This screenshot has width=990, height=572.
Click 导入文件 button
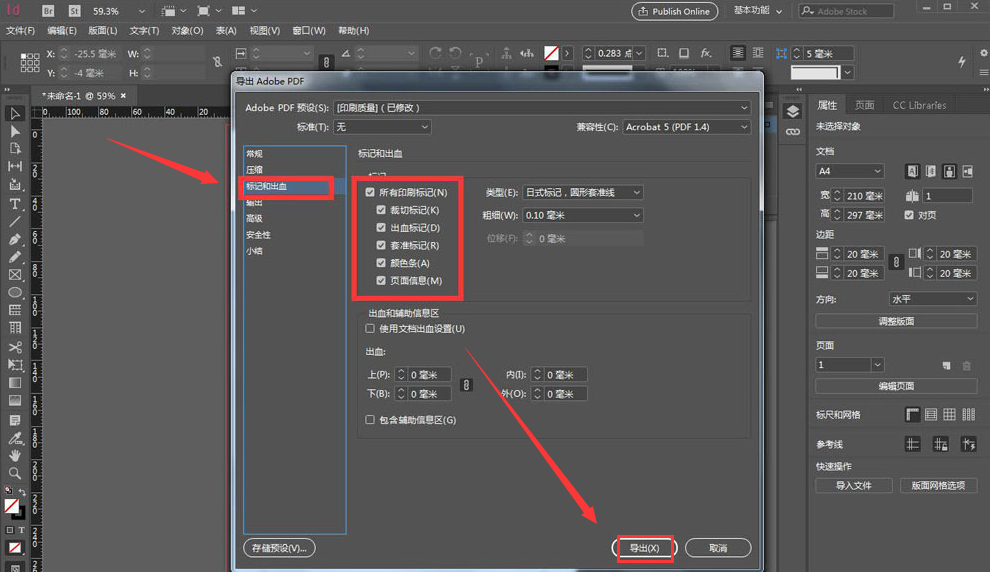(x=854, y=486)
